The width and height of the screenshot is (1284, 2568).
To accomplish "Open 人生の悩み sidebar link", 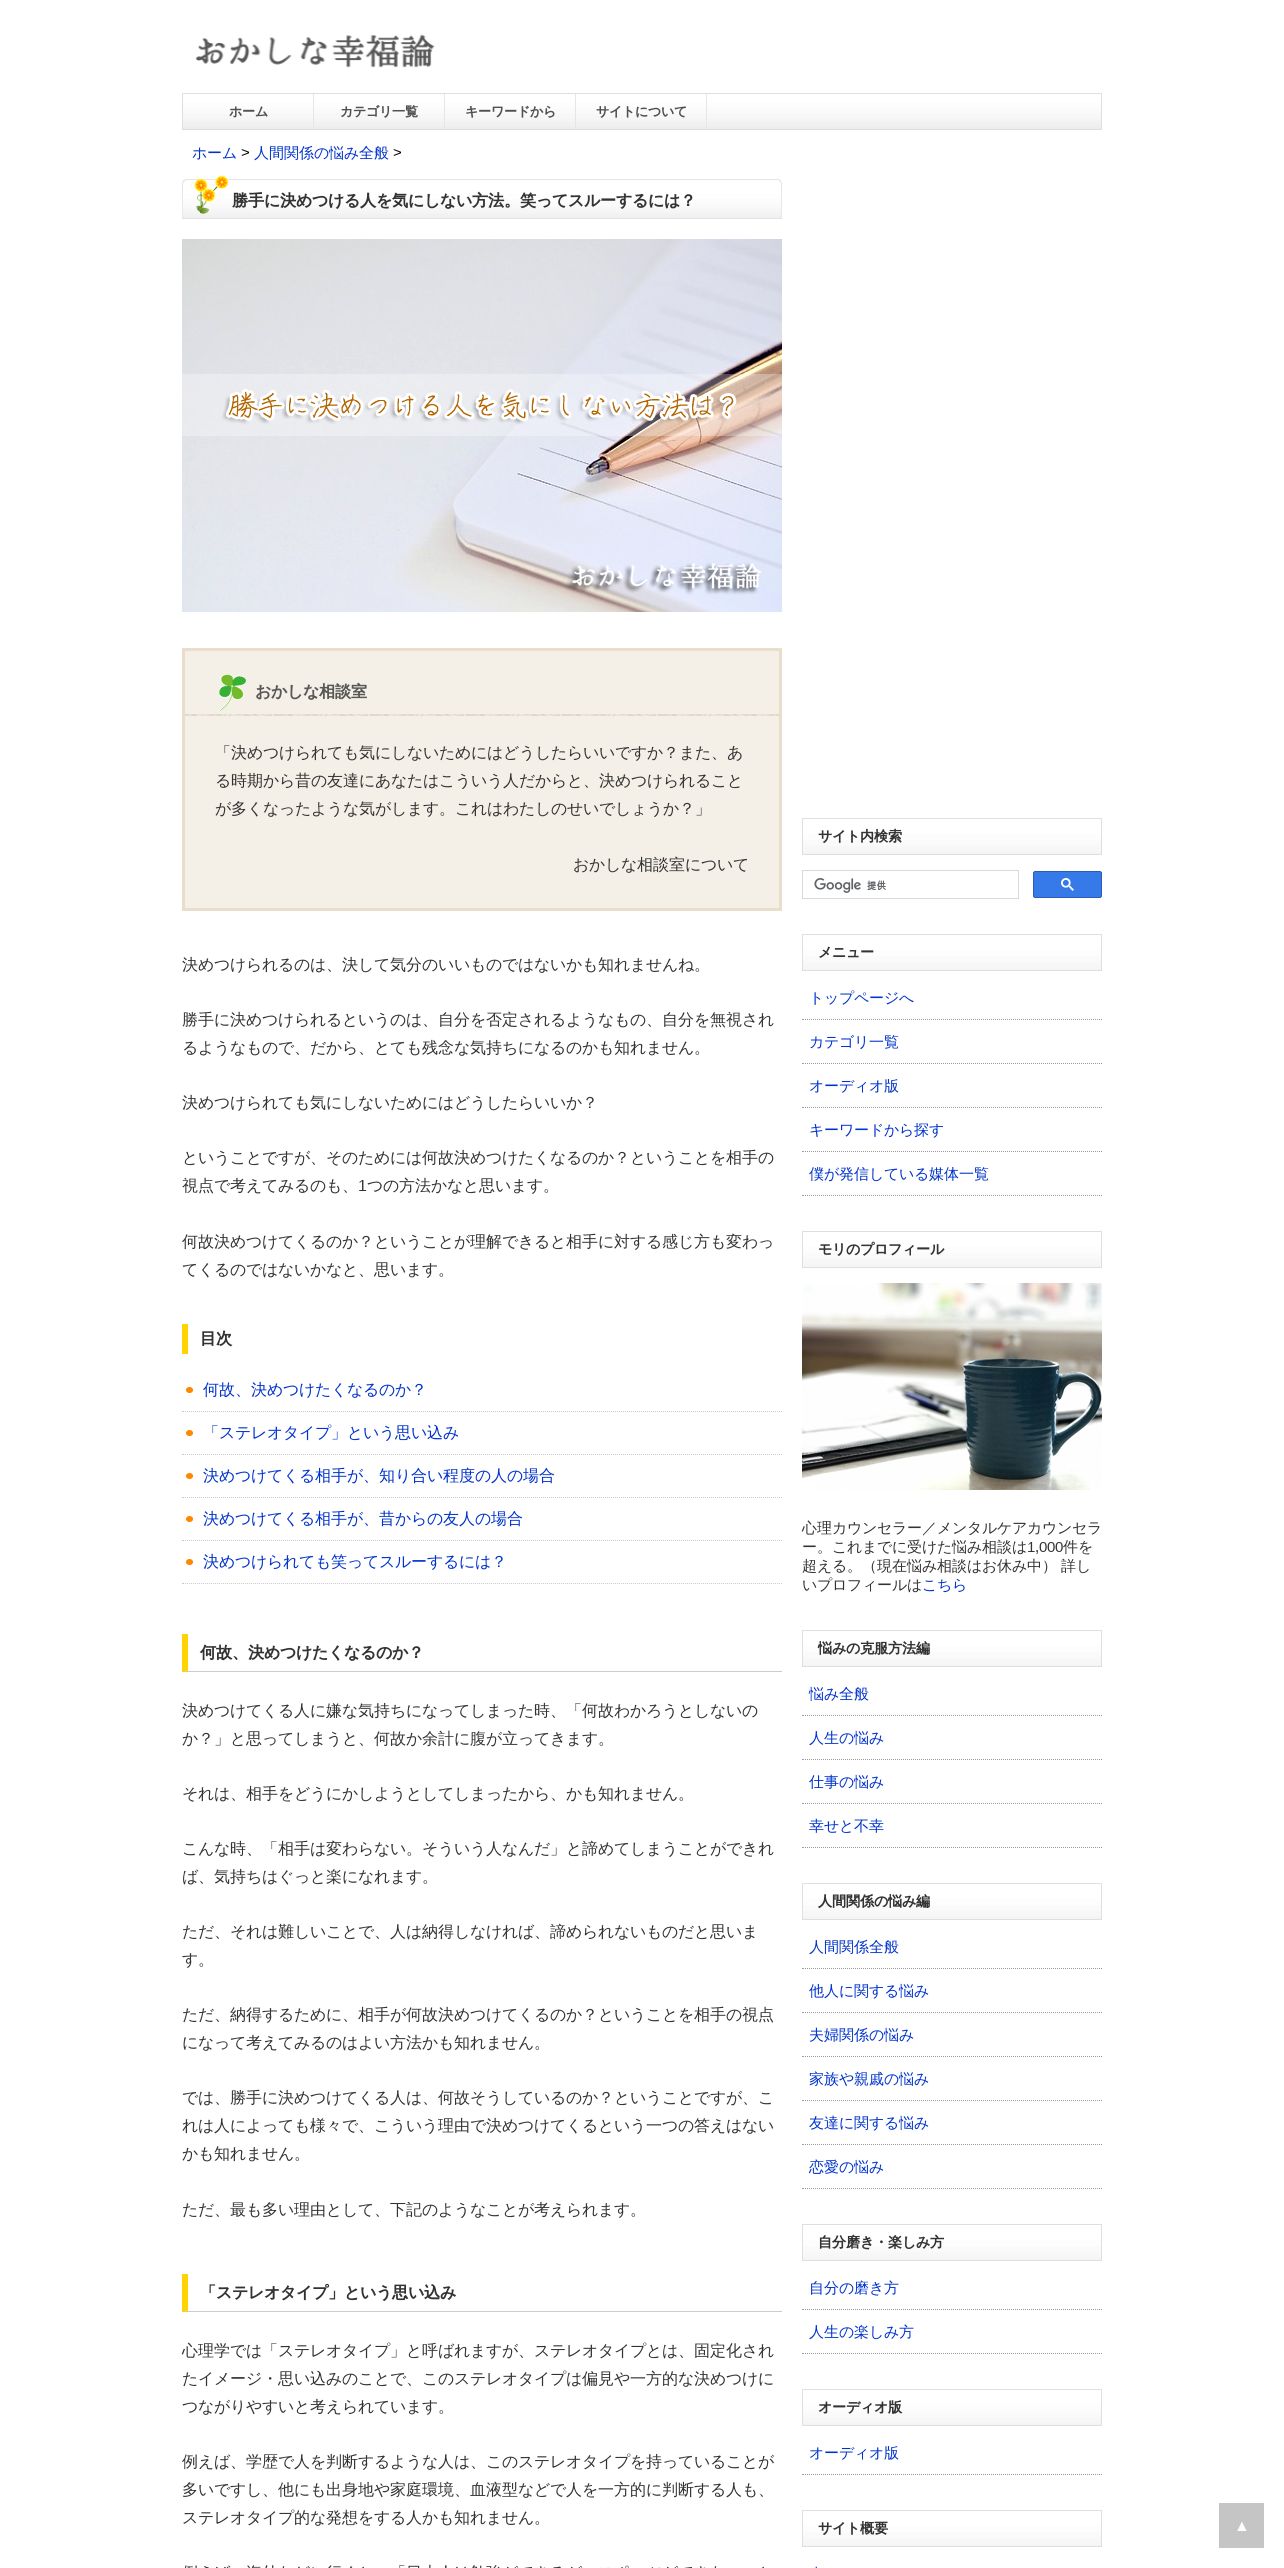I will [846, 1738].
